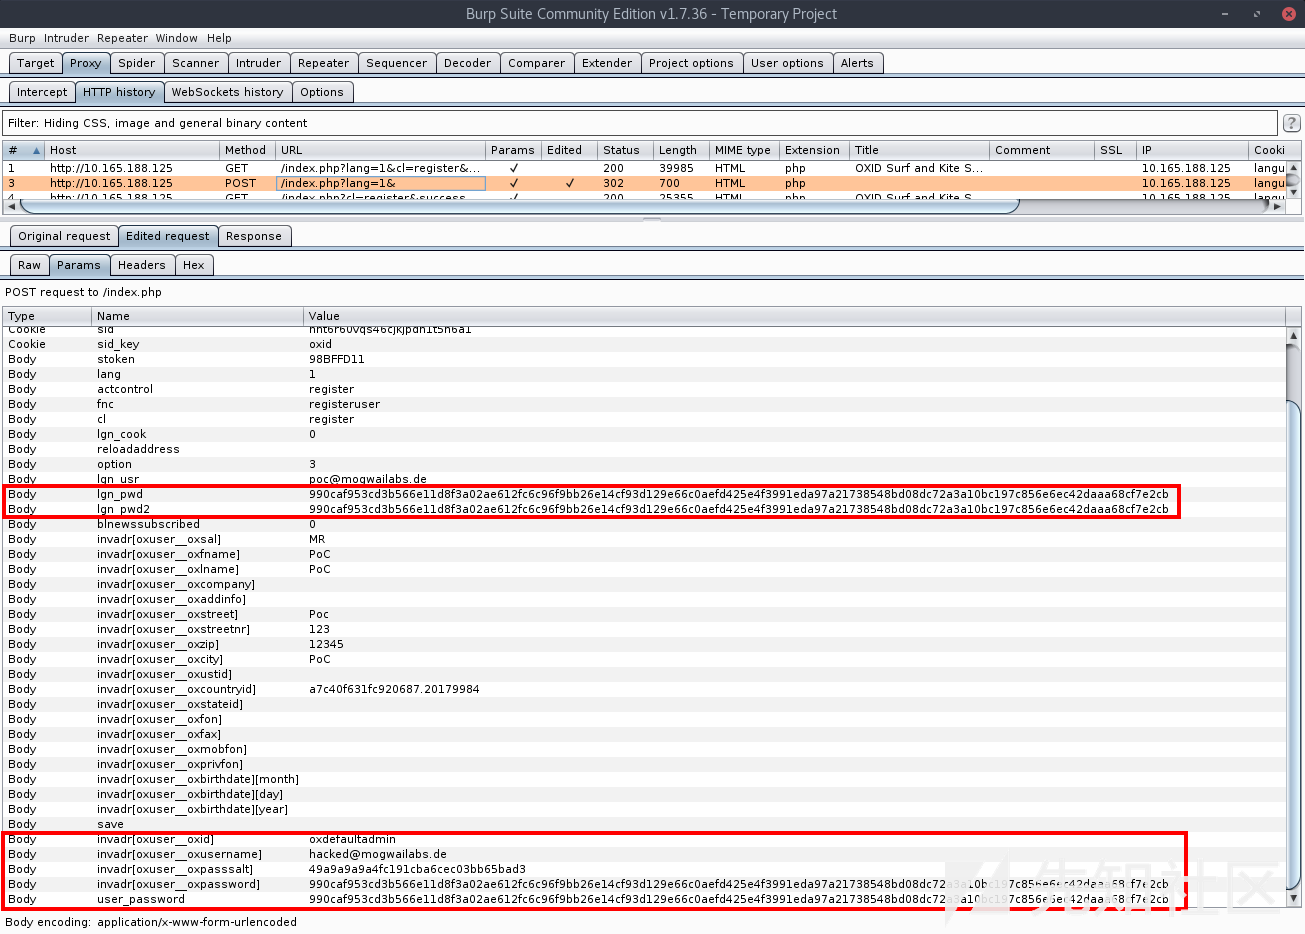The width and height of the screenshot is (1305, 934).
Task: Select the lgn_usr value poc@mogwailabs.de
Action: [368, 479]
